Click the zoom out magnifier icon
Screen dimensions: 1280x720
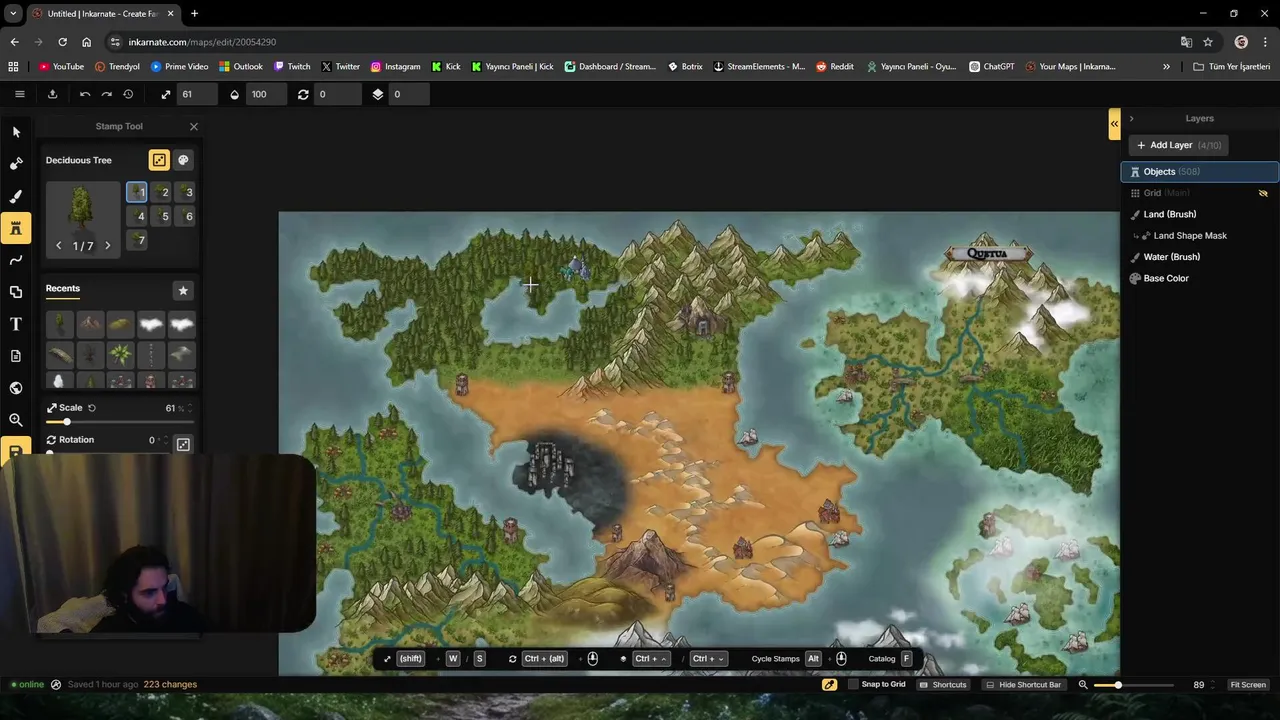1083,685
